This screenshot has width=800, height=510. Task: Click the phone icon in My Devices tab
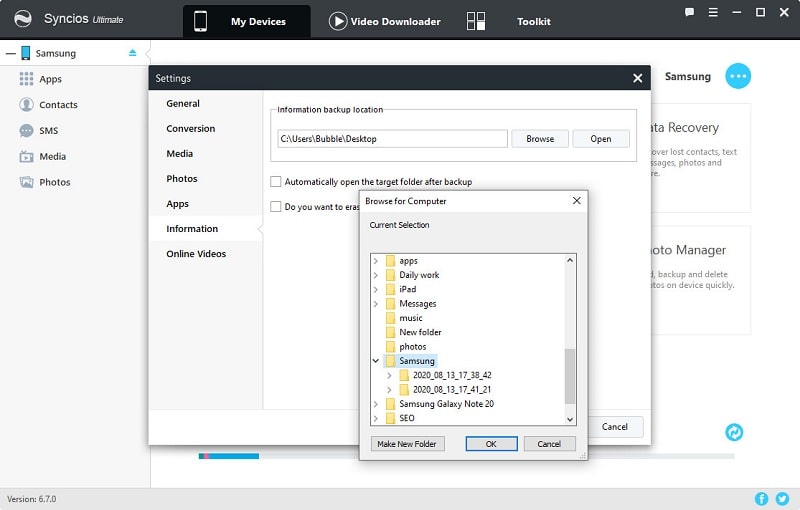[x=201, y=21]
